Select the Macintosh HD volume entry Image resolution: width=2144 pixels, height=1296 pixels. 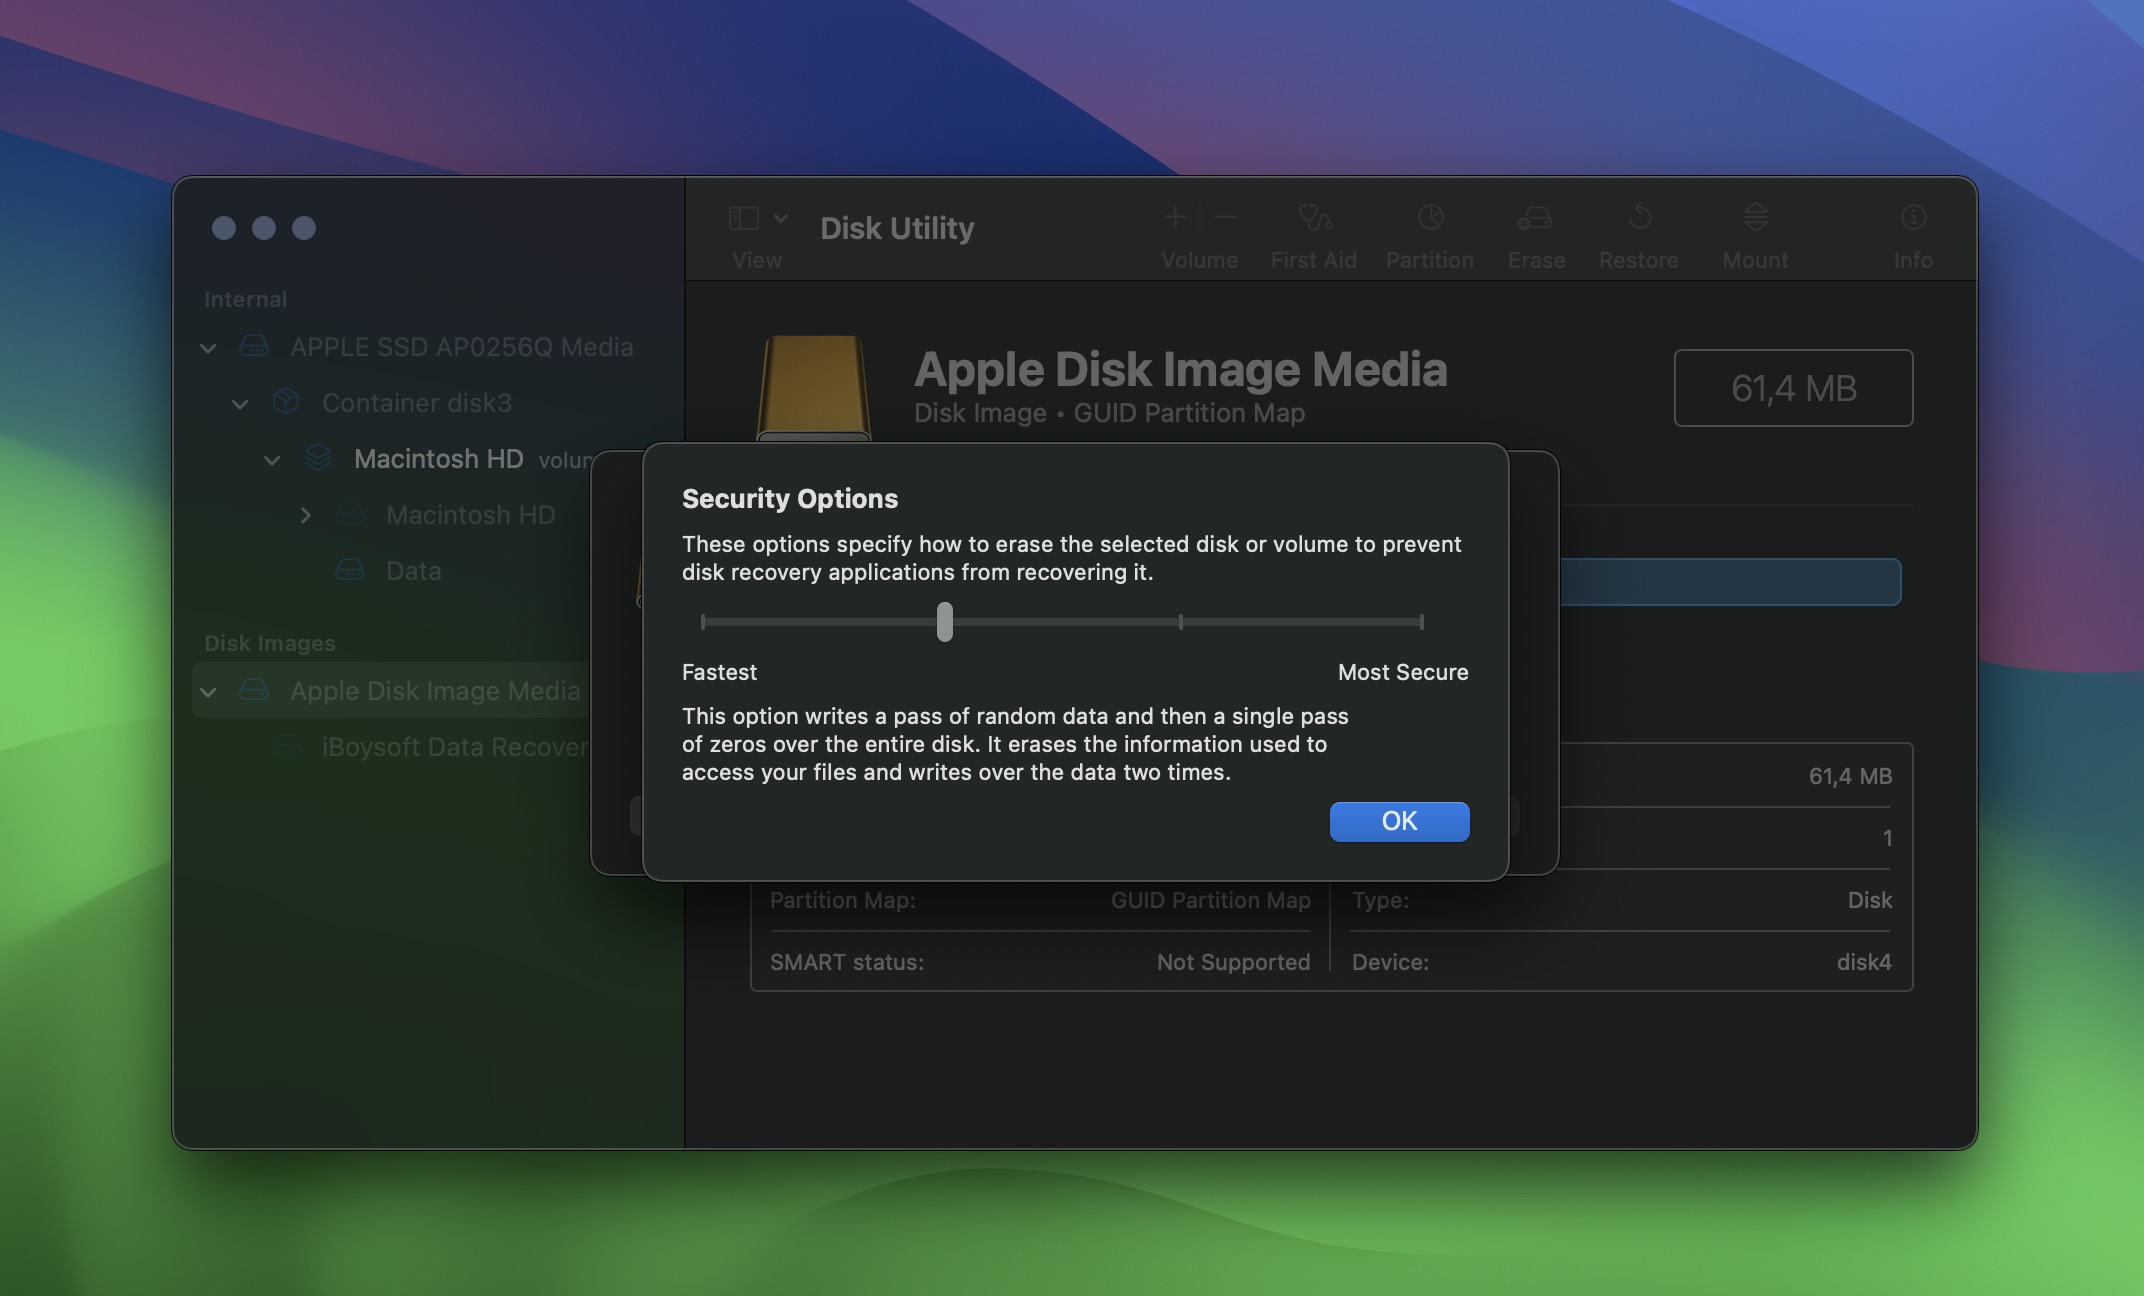470,512
